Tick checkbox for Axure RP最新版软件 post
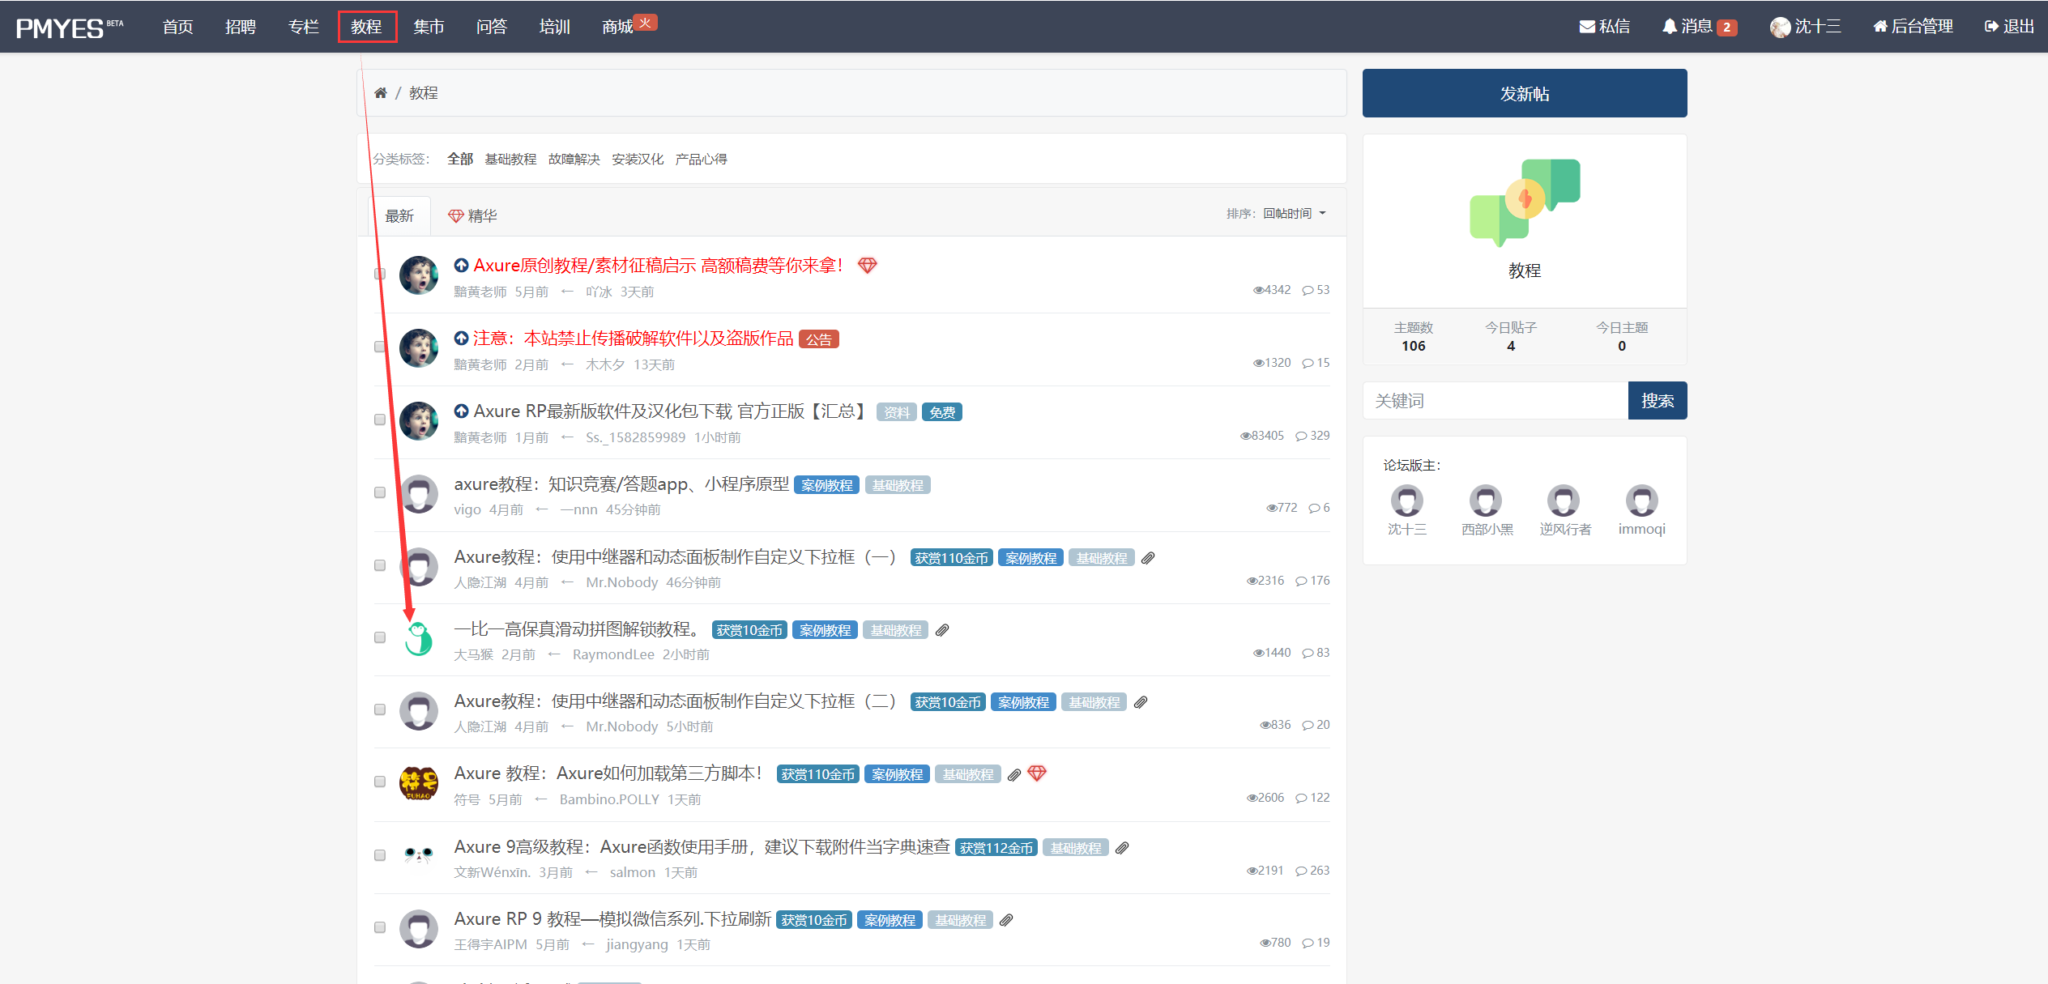The image size is (2048, 984). point(380,420)
